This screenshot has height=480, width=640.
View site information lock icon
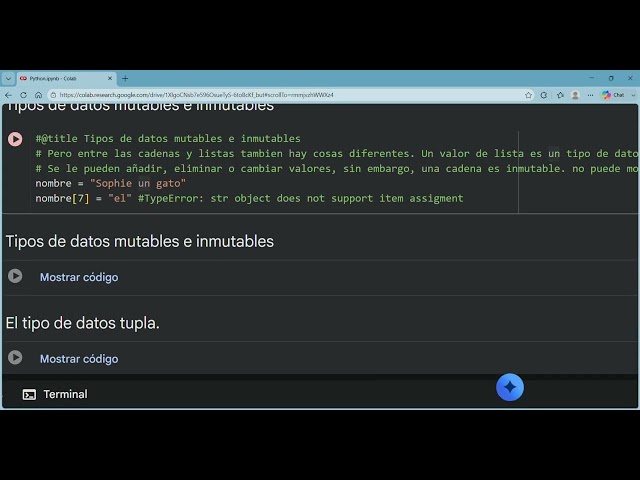click(x=53, y=95)
